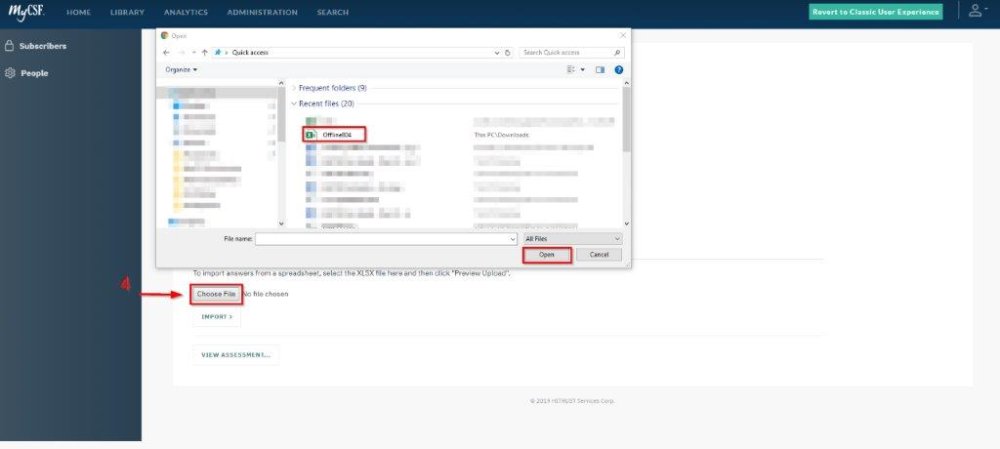Click the MyCSF logo
The width and height of the screenshot is (1000, 449).
click(26, 12)
